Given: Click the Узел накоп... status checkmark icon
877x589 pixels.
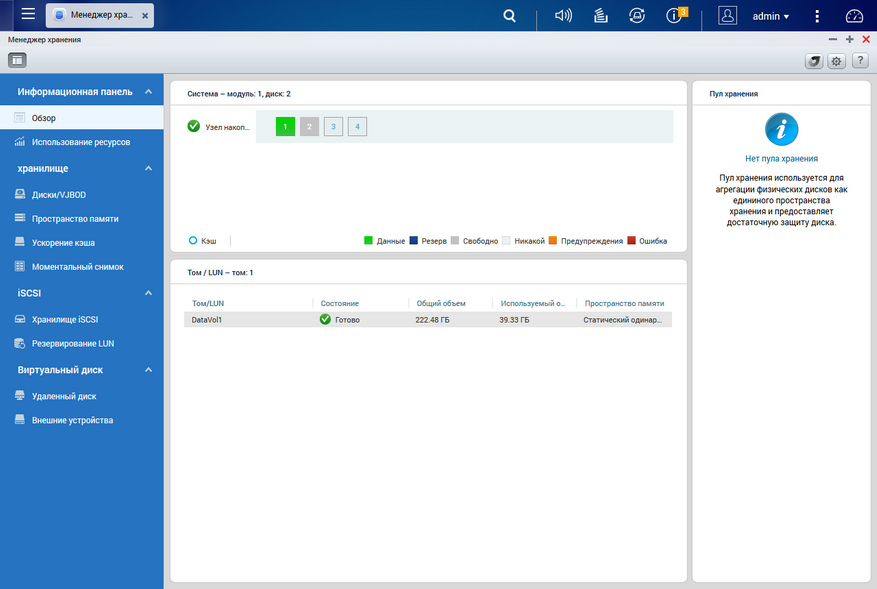Looking at the screenshot, I should coord(194,126).
